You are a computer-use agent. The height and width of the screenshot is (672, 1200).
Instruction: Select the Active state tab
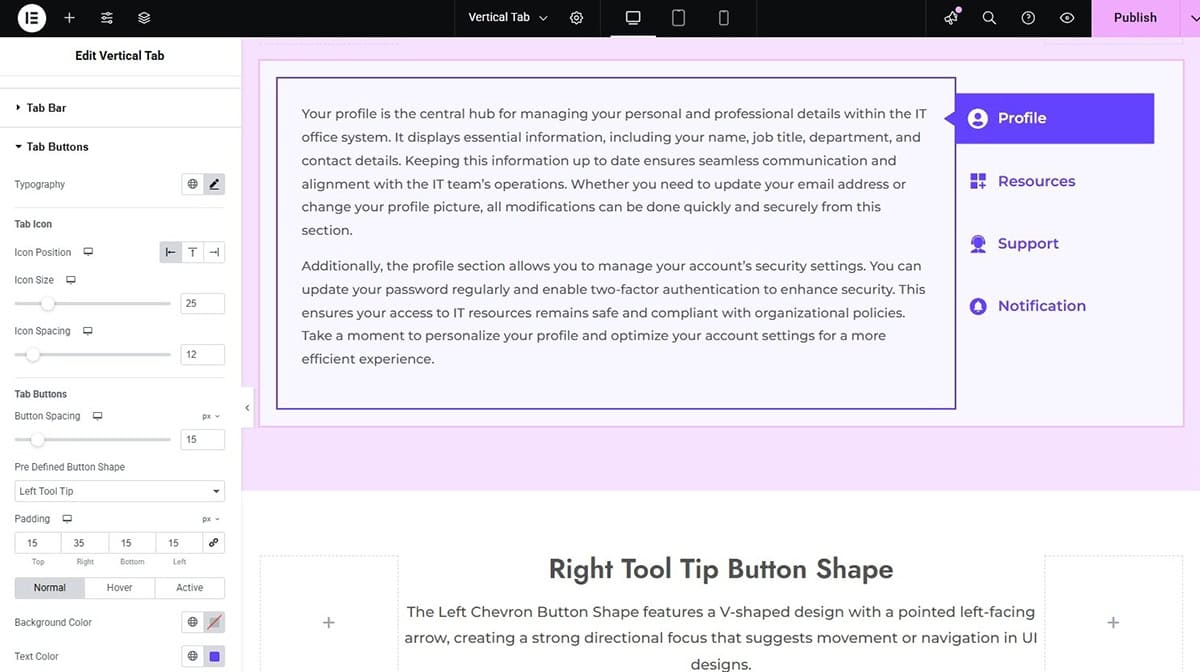[x=190, y=588]
